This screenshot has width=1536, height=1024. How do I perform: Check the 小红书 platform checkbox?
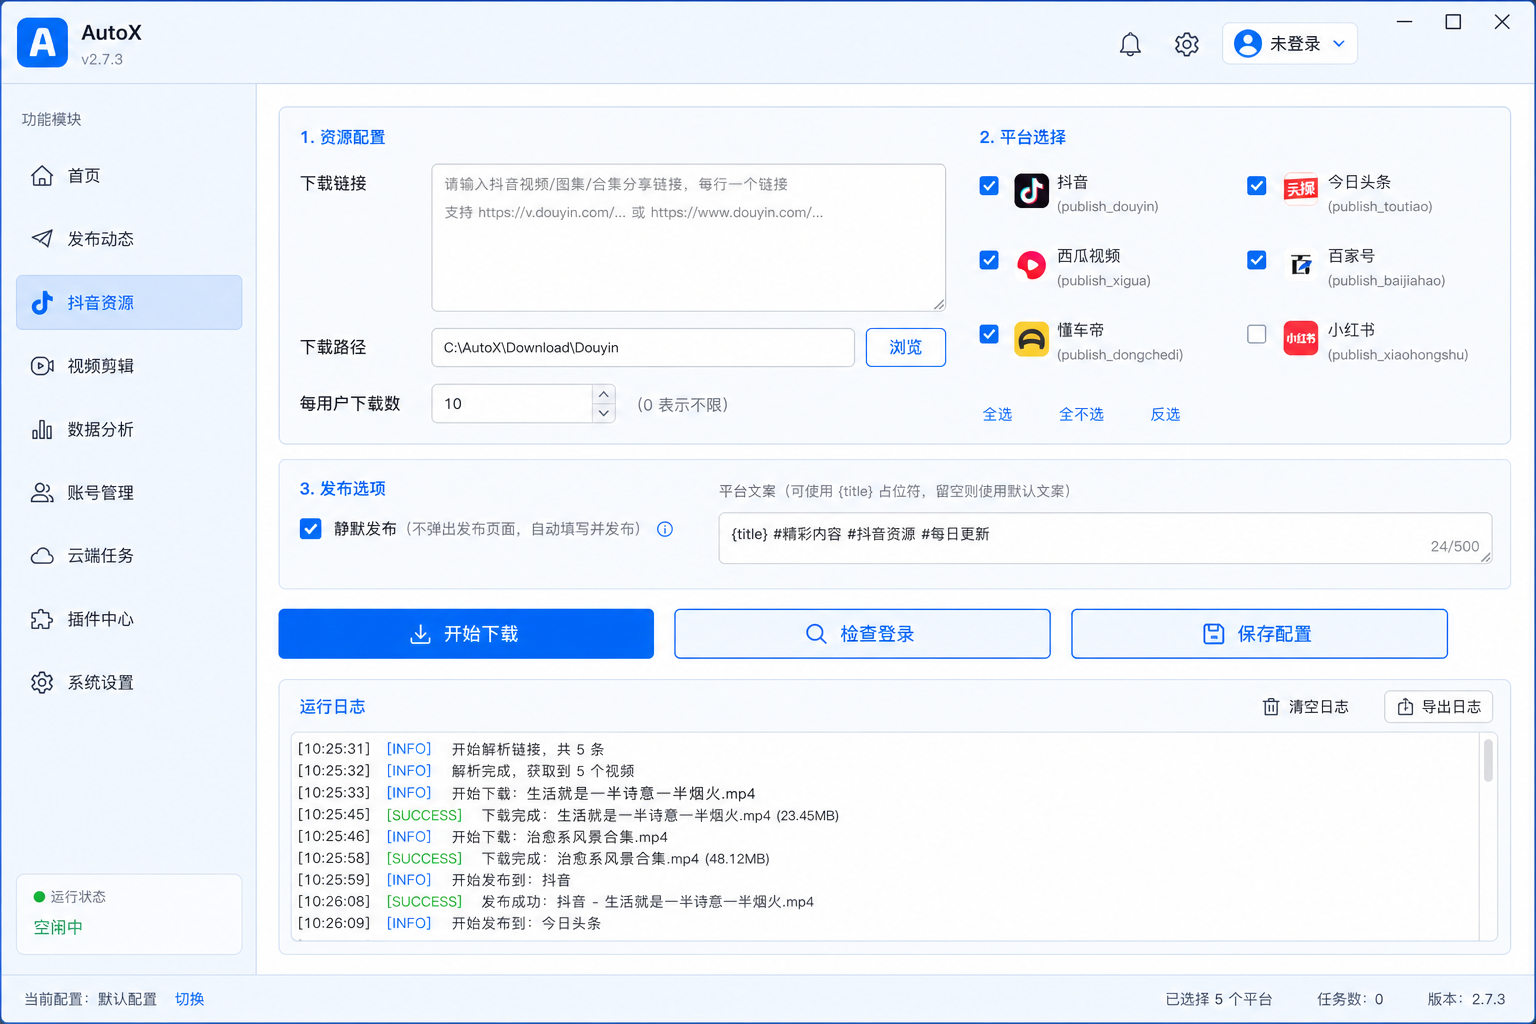[1257, 334]
